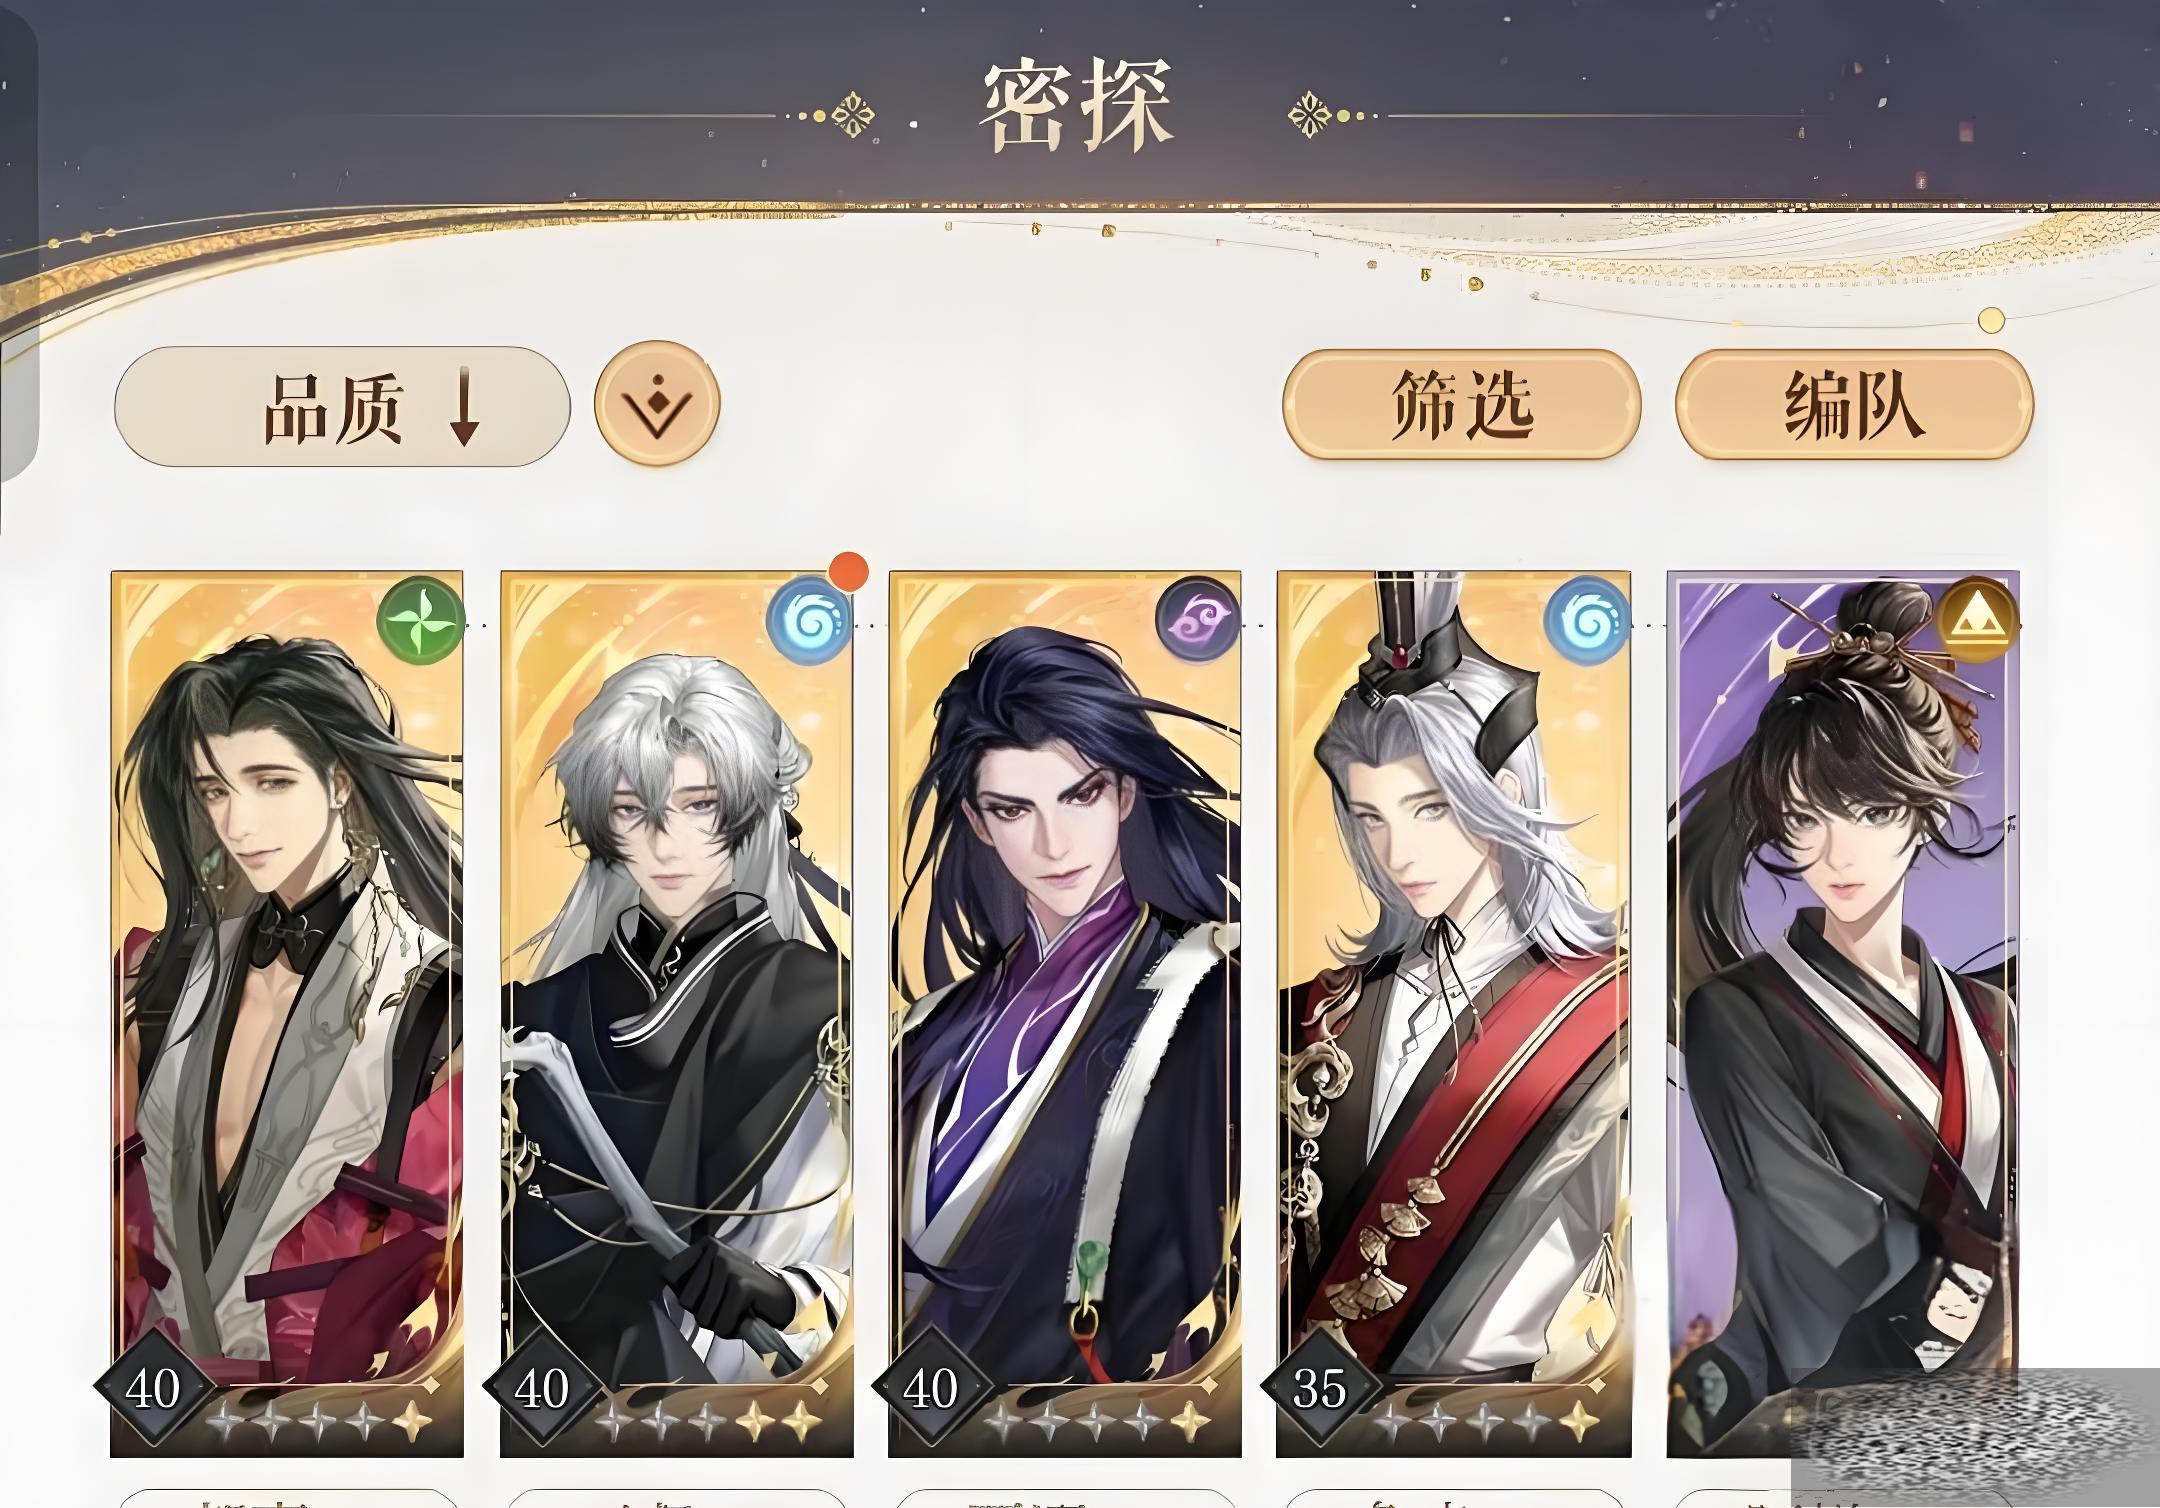Tap the red notification dot on second card
This screenshot has width=2160, height=1508.
click(849, 571)
